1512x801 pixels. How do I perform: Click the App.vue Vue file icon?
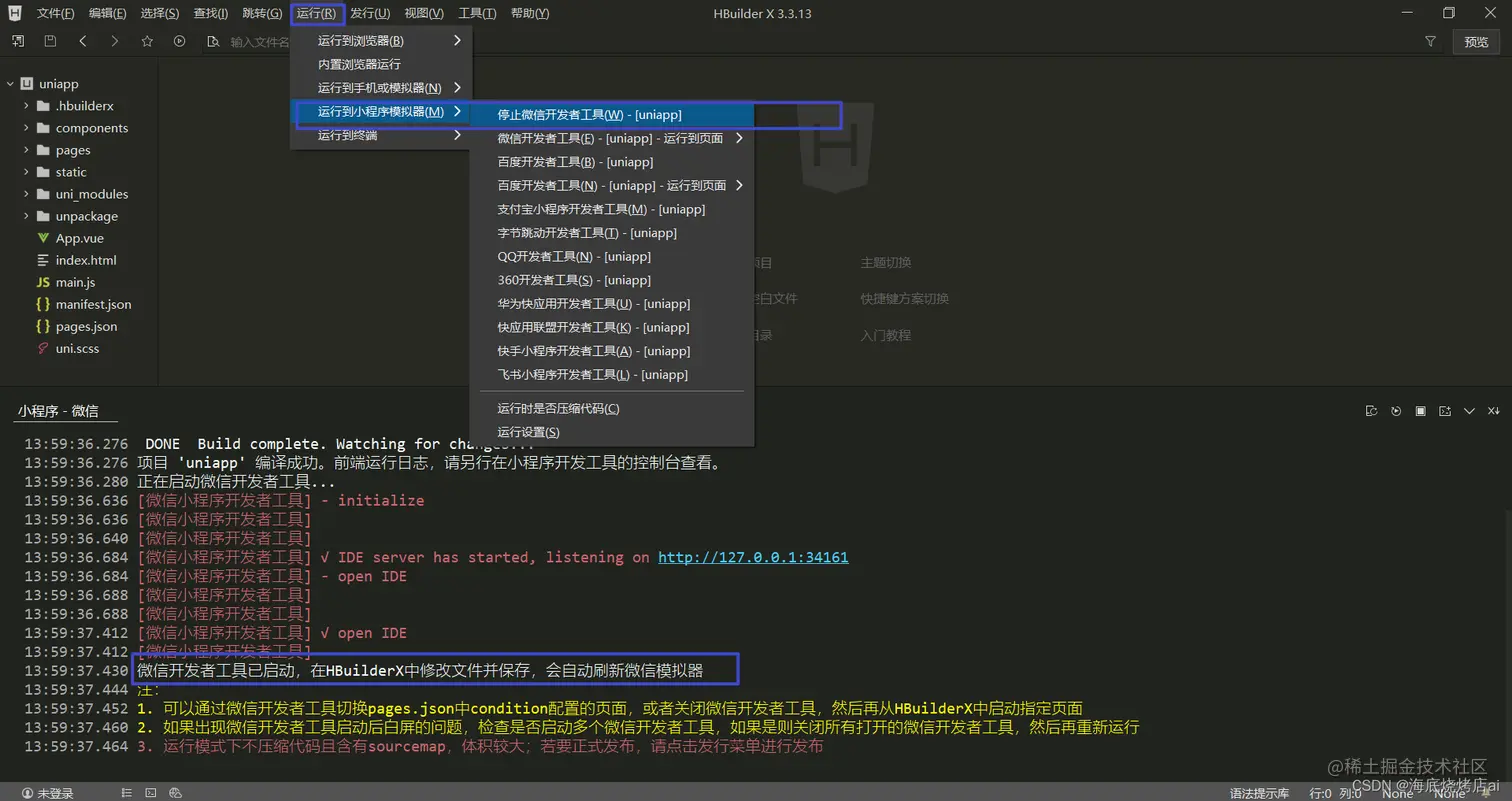pyautogui.click(x=43, y=238)
